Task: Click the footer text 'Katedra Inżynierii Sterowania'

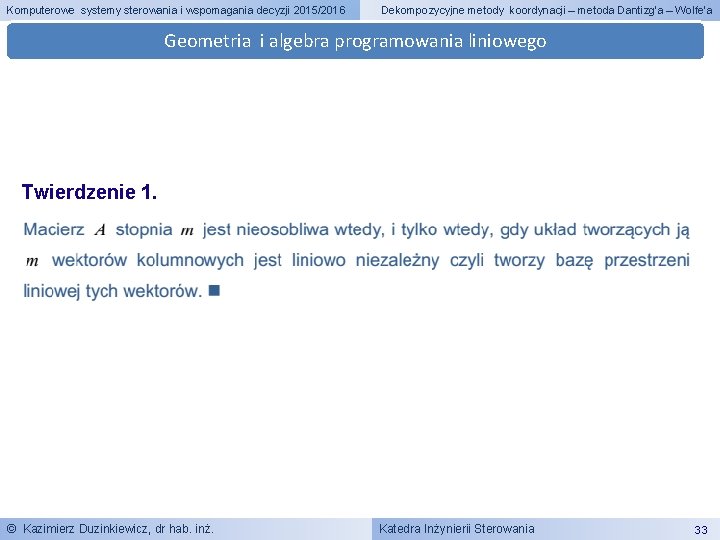Action: tap(456, 529)
